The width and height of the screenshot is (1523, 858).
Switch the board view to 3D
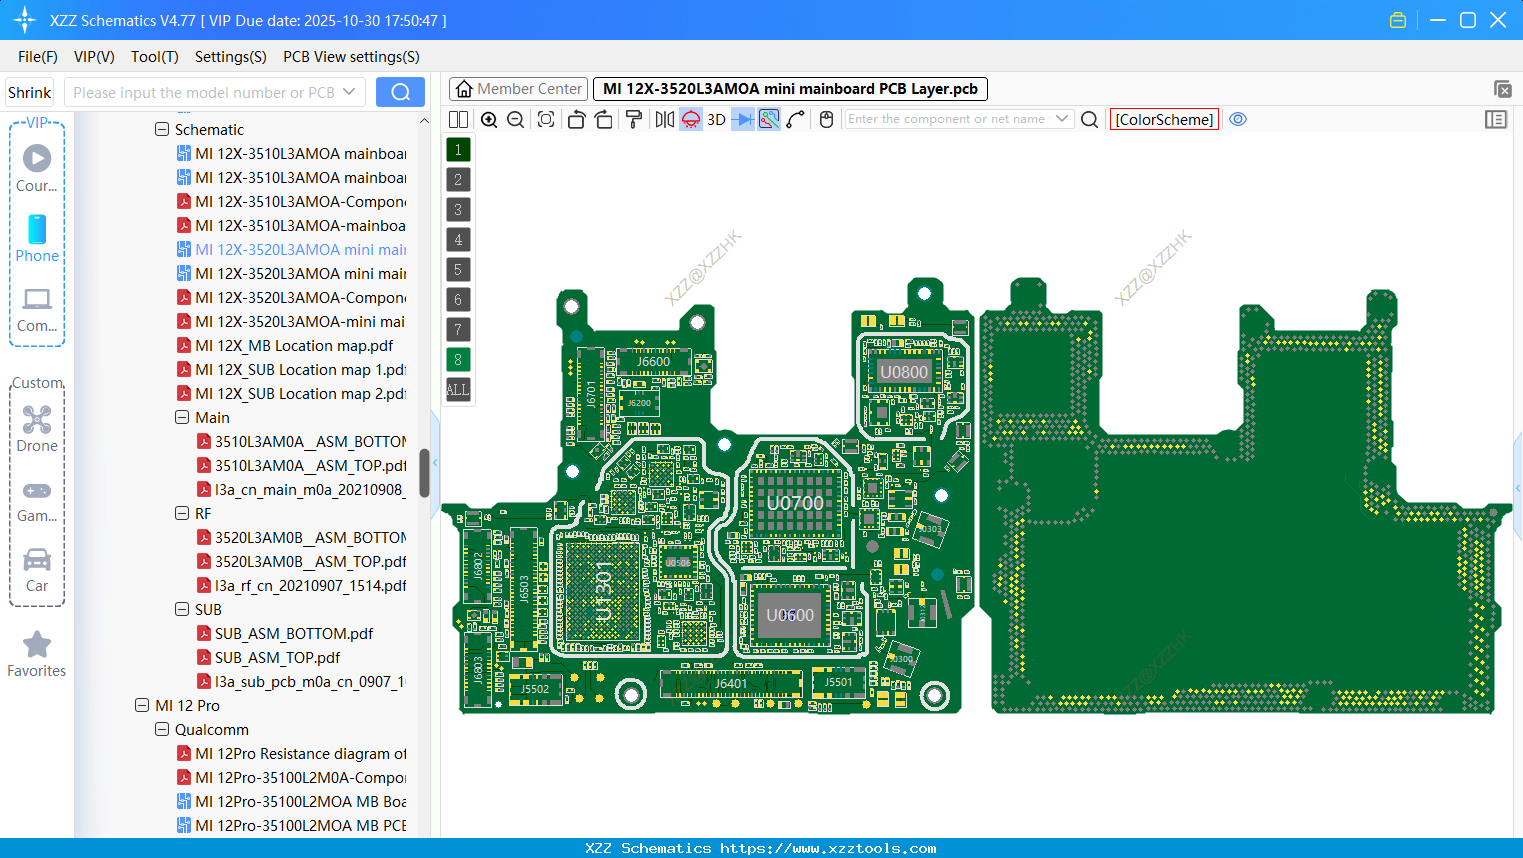(715, 119)
